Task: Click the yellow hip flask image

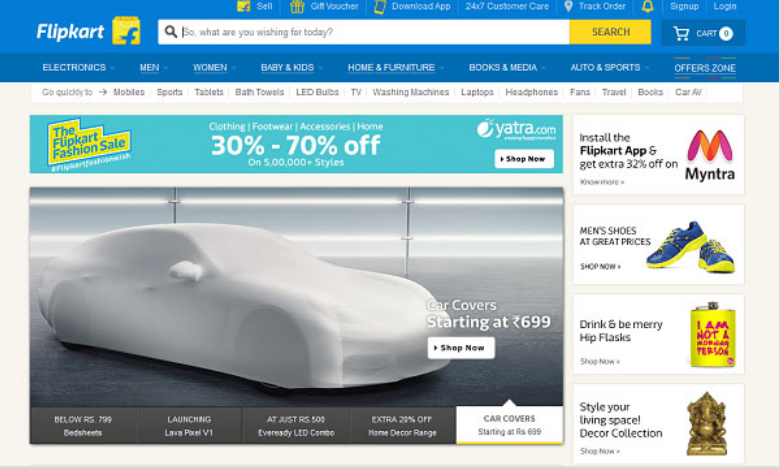Action: pos(712,334)
